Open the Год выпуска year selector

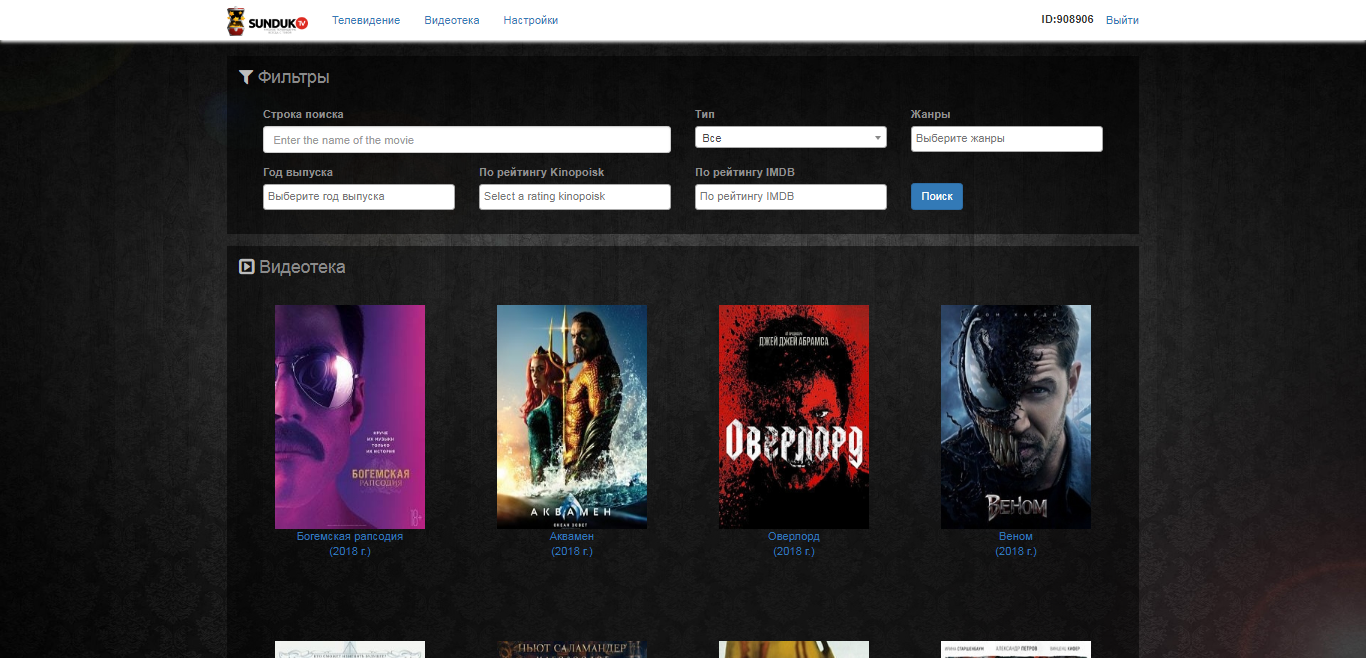tap(358, 197)
